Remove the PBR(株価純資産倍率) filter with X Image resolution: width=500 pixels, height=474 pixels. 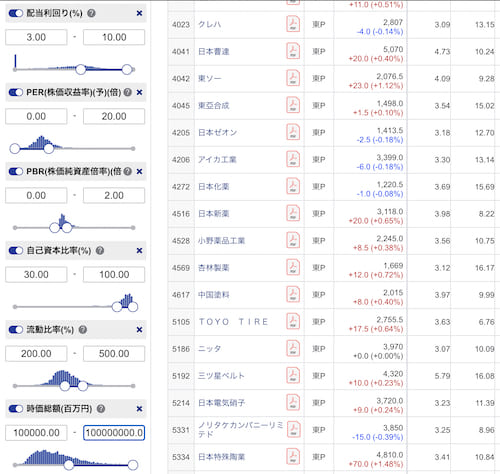pos(139,171)
